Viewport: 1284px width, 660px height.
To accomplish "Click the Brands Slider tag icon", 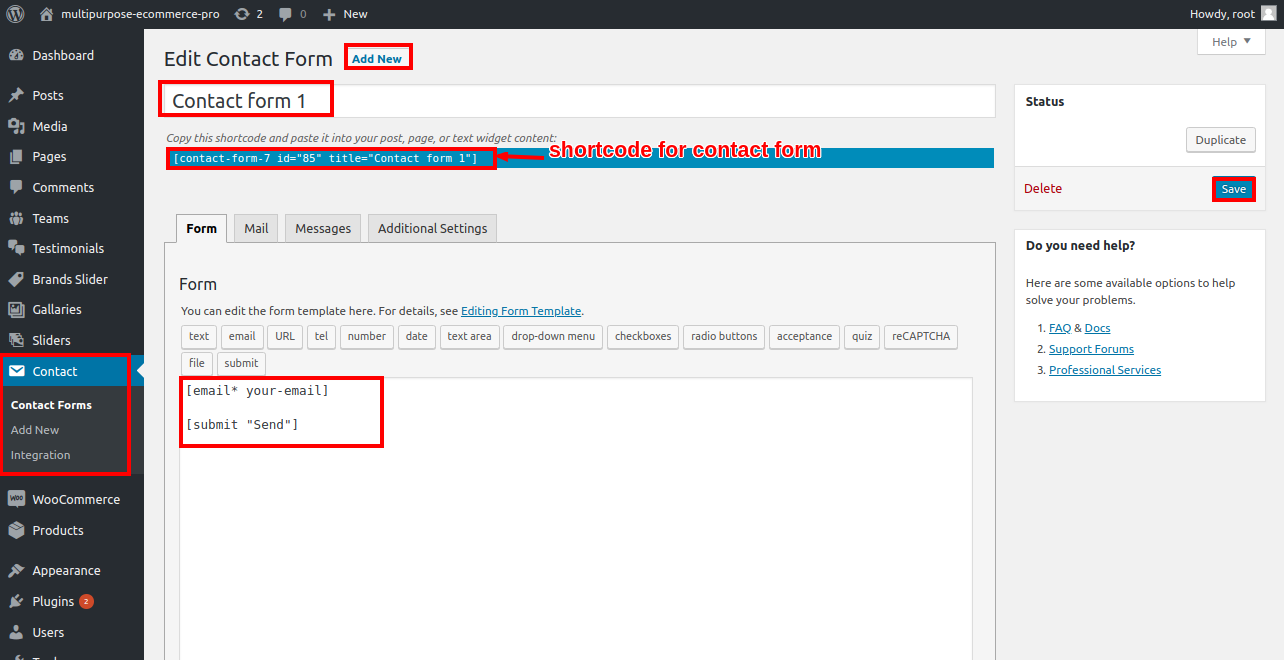I will click(x=16, y=279).
